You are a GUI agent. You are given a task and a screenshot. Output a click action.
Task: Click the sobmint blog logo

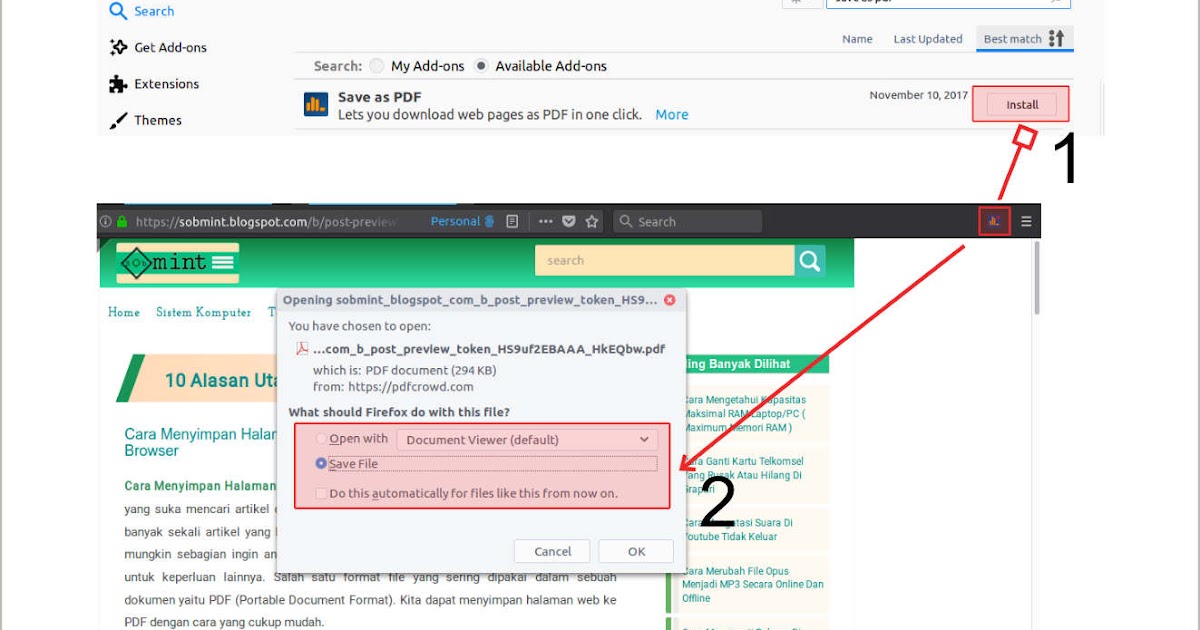(178, 263)
